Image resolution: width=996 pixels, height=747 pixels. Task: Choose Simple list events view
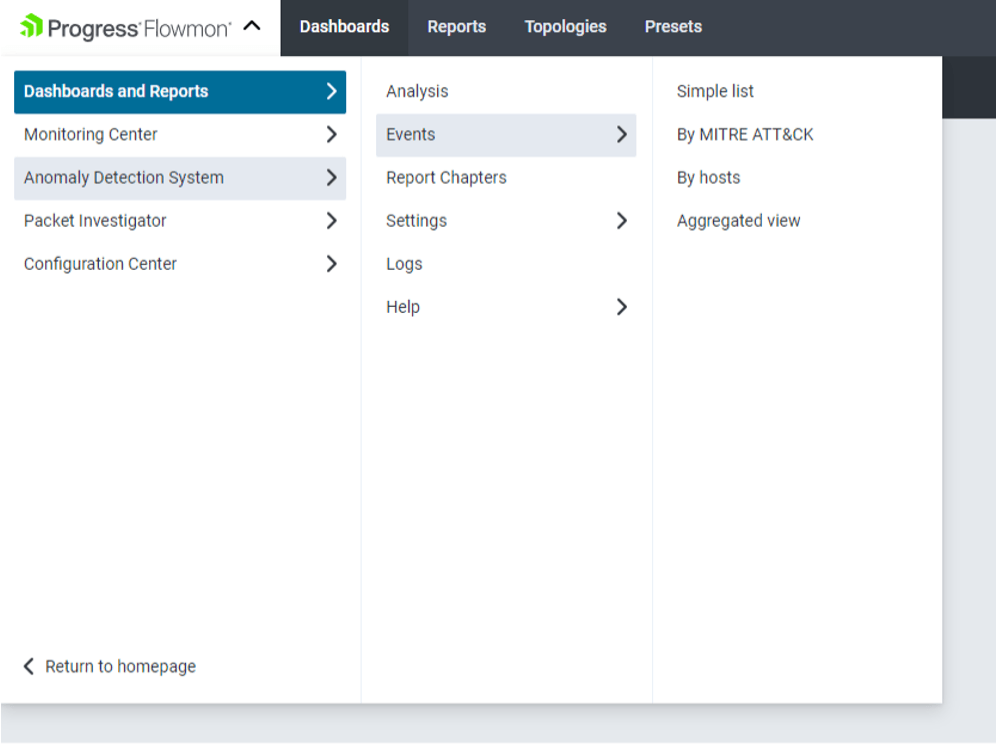tap(715, 92)
